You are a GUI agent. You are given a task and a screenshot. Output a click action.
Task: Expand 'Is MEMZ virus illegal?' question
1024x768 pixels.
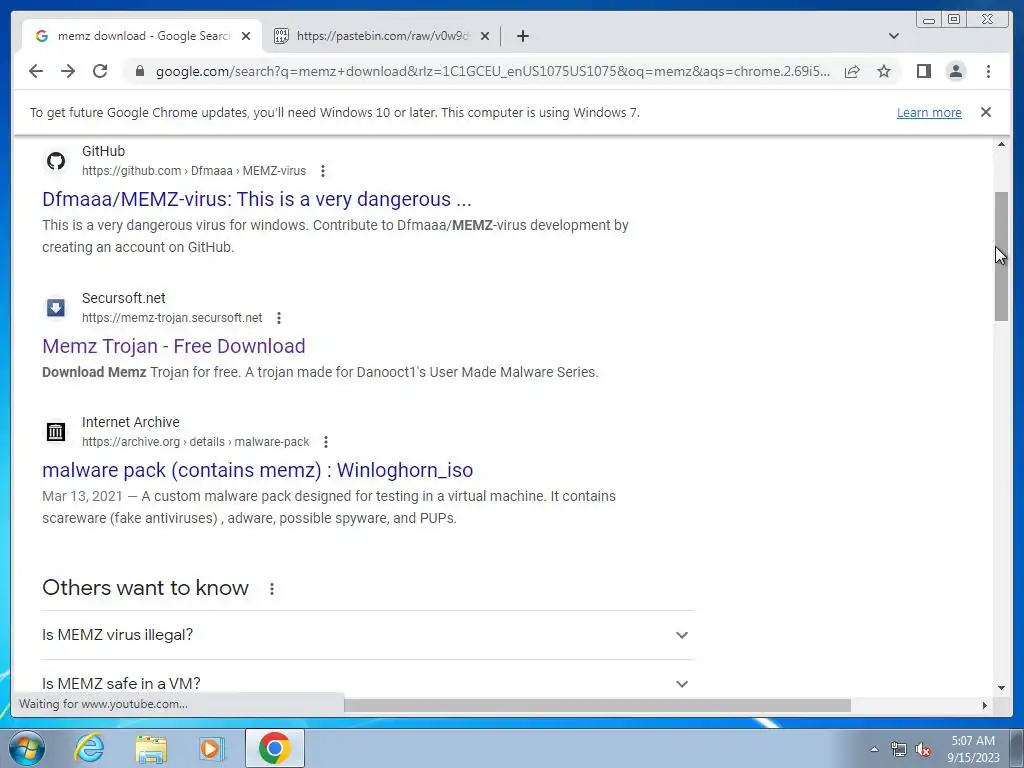368,635
